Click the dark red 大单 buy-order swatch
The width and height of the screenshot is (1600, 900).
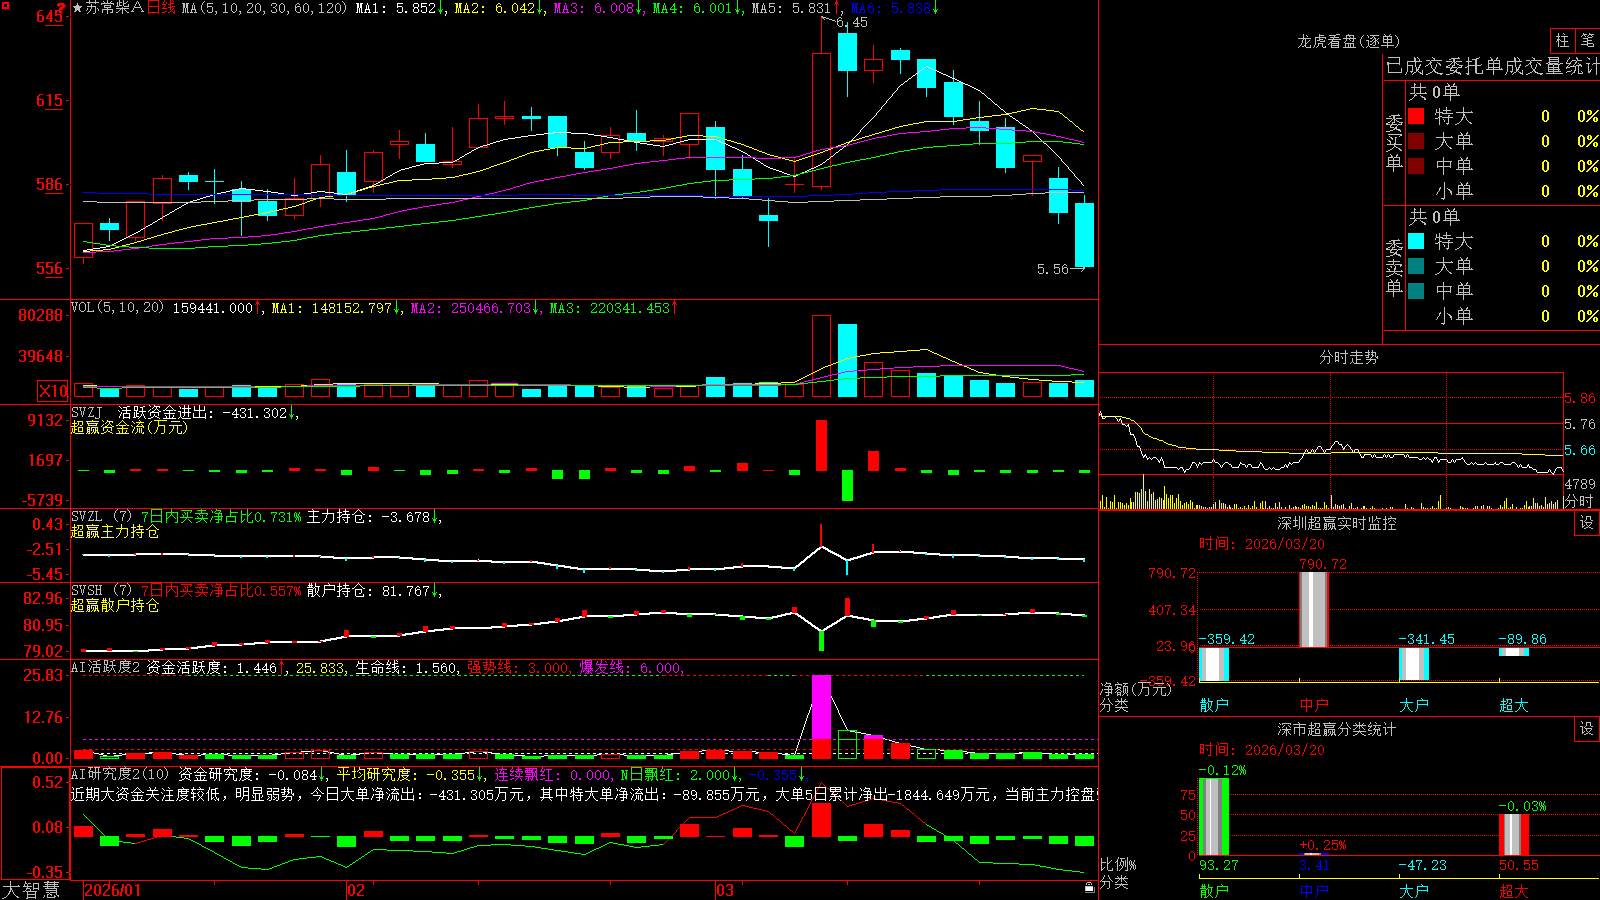(x=1416, y=141)
